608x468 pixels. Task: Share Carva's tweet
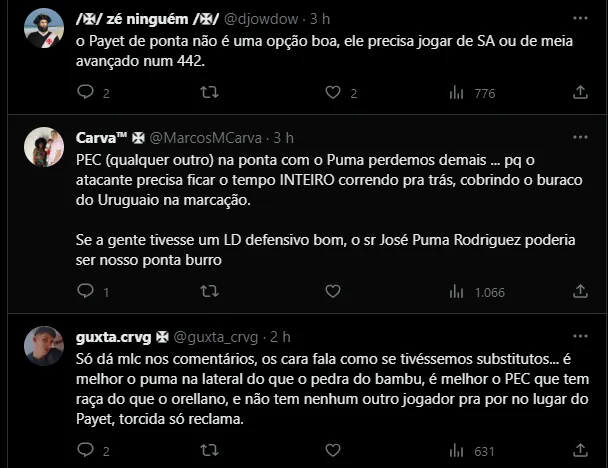click(580, 292)
